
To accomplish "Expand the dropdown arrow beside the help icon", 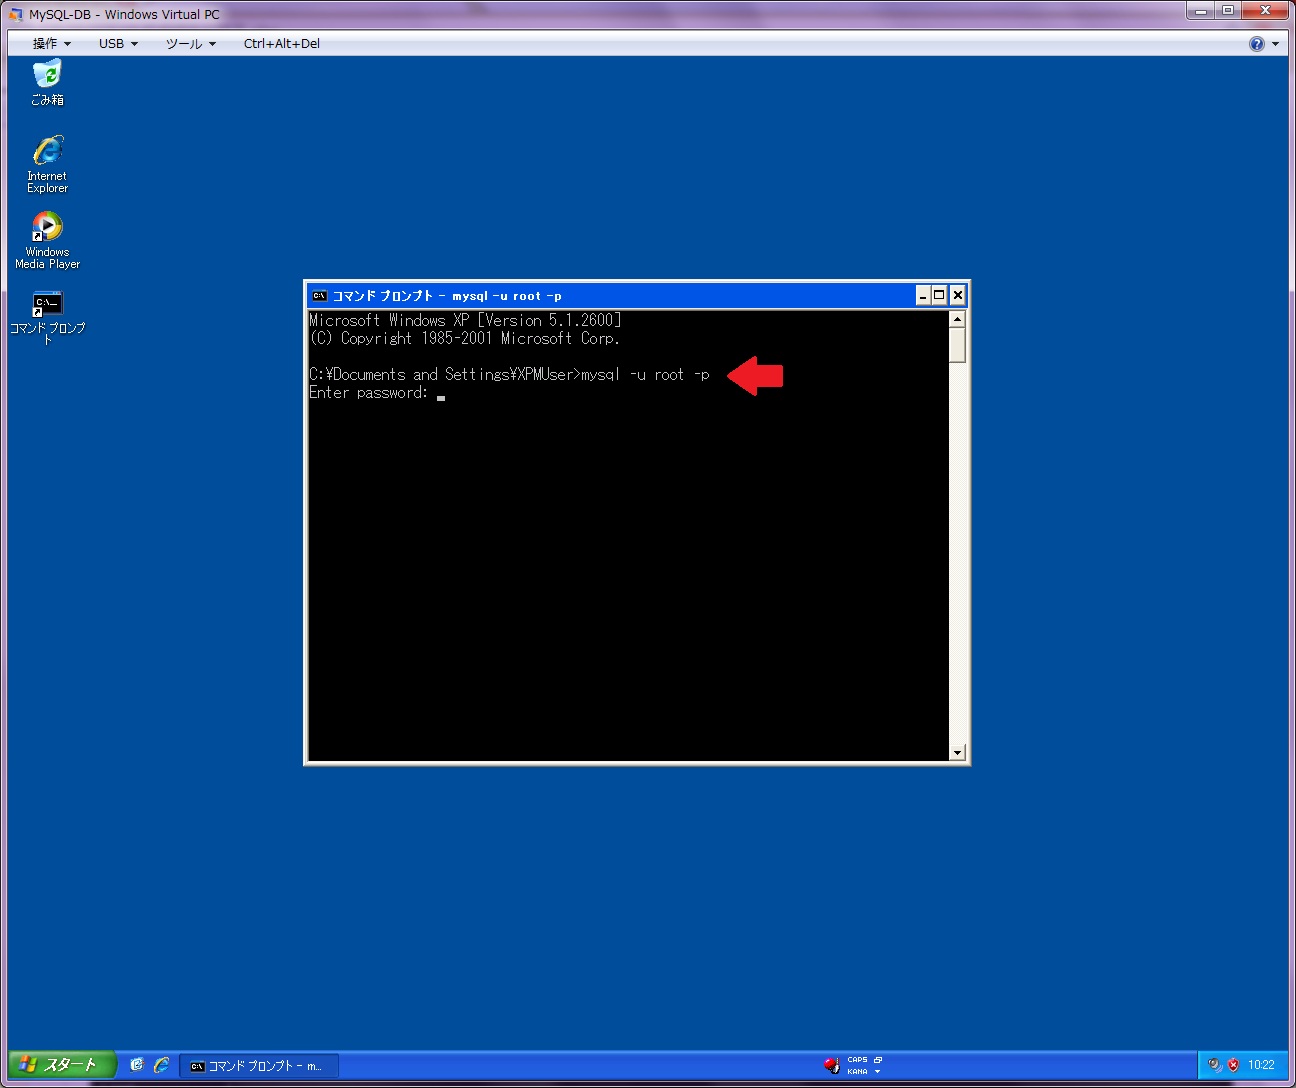I will pyautogui.click(x=1275, y=44).
